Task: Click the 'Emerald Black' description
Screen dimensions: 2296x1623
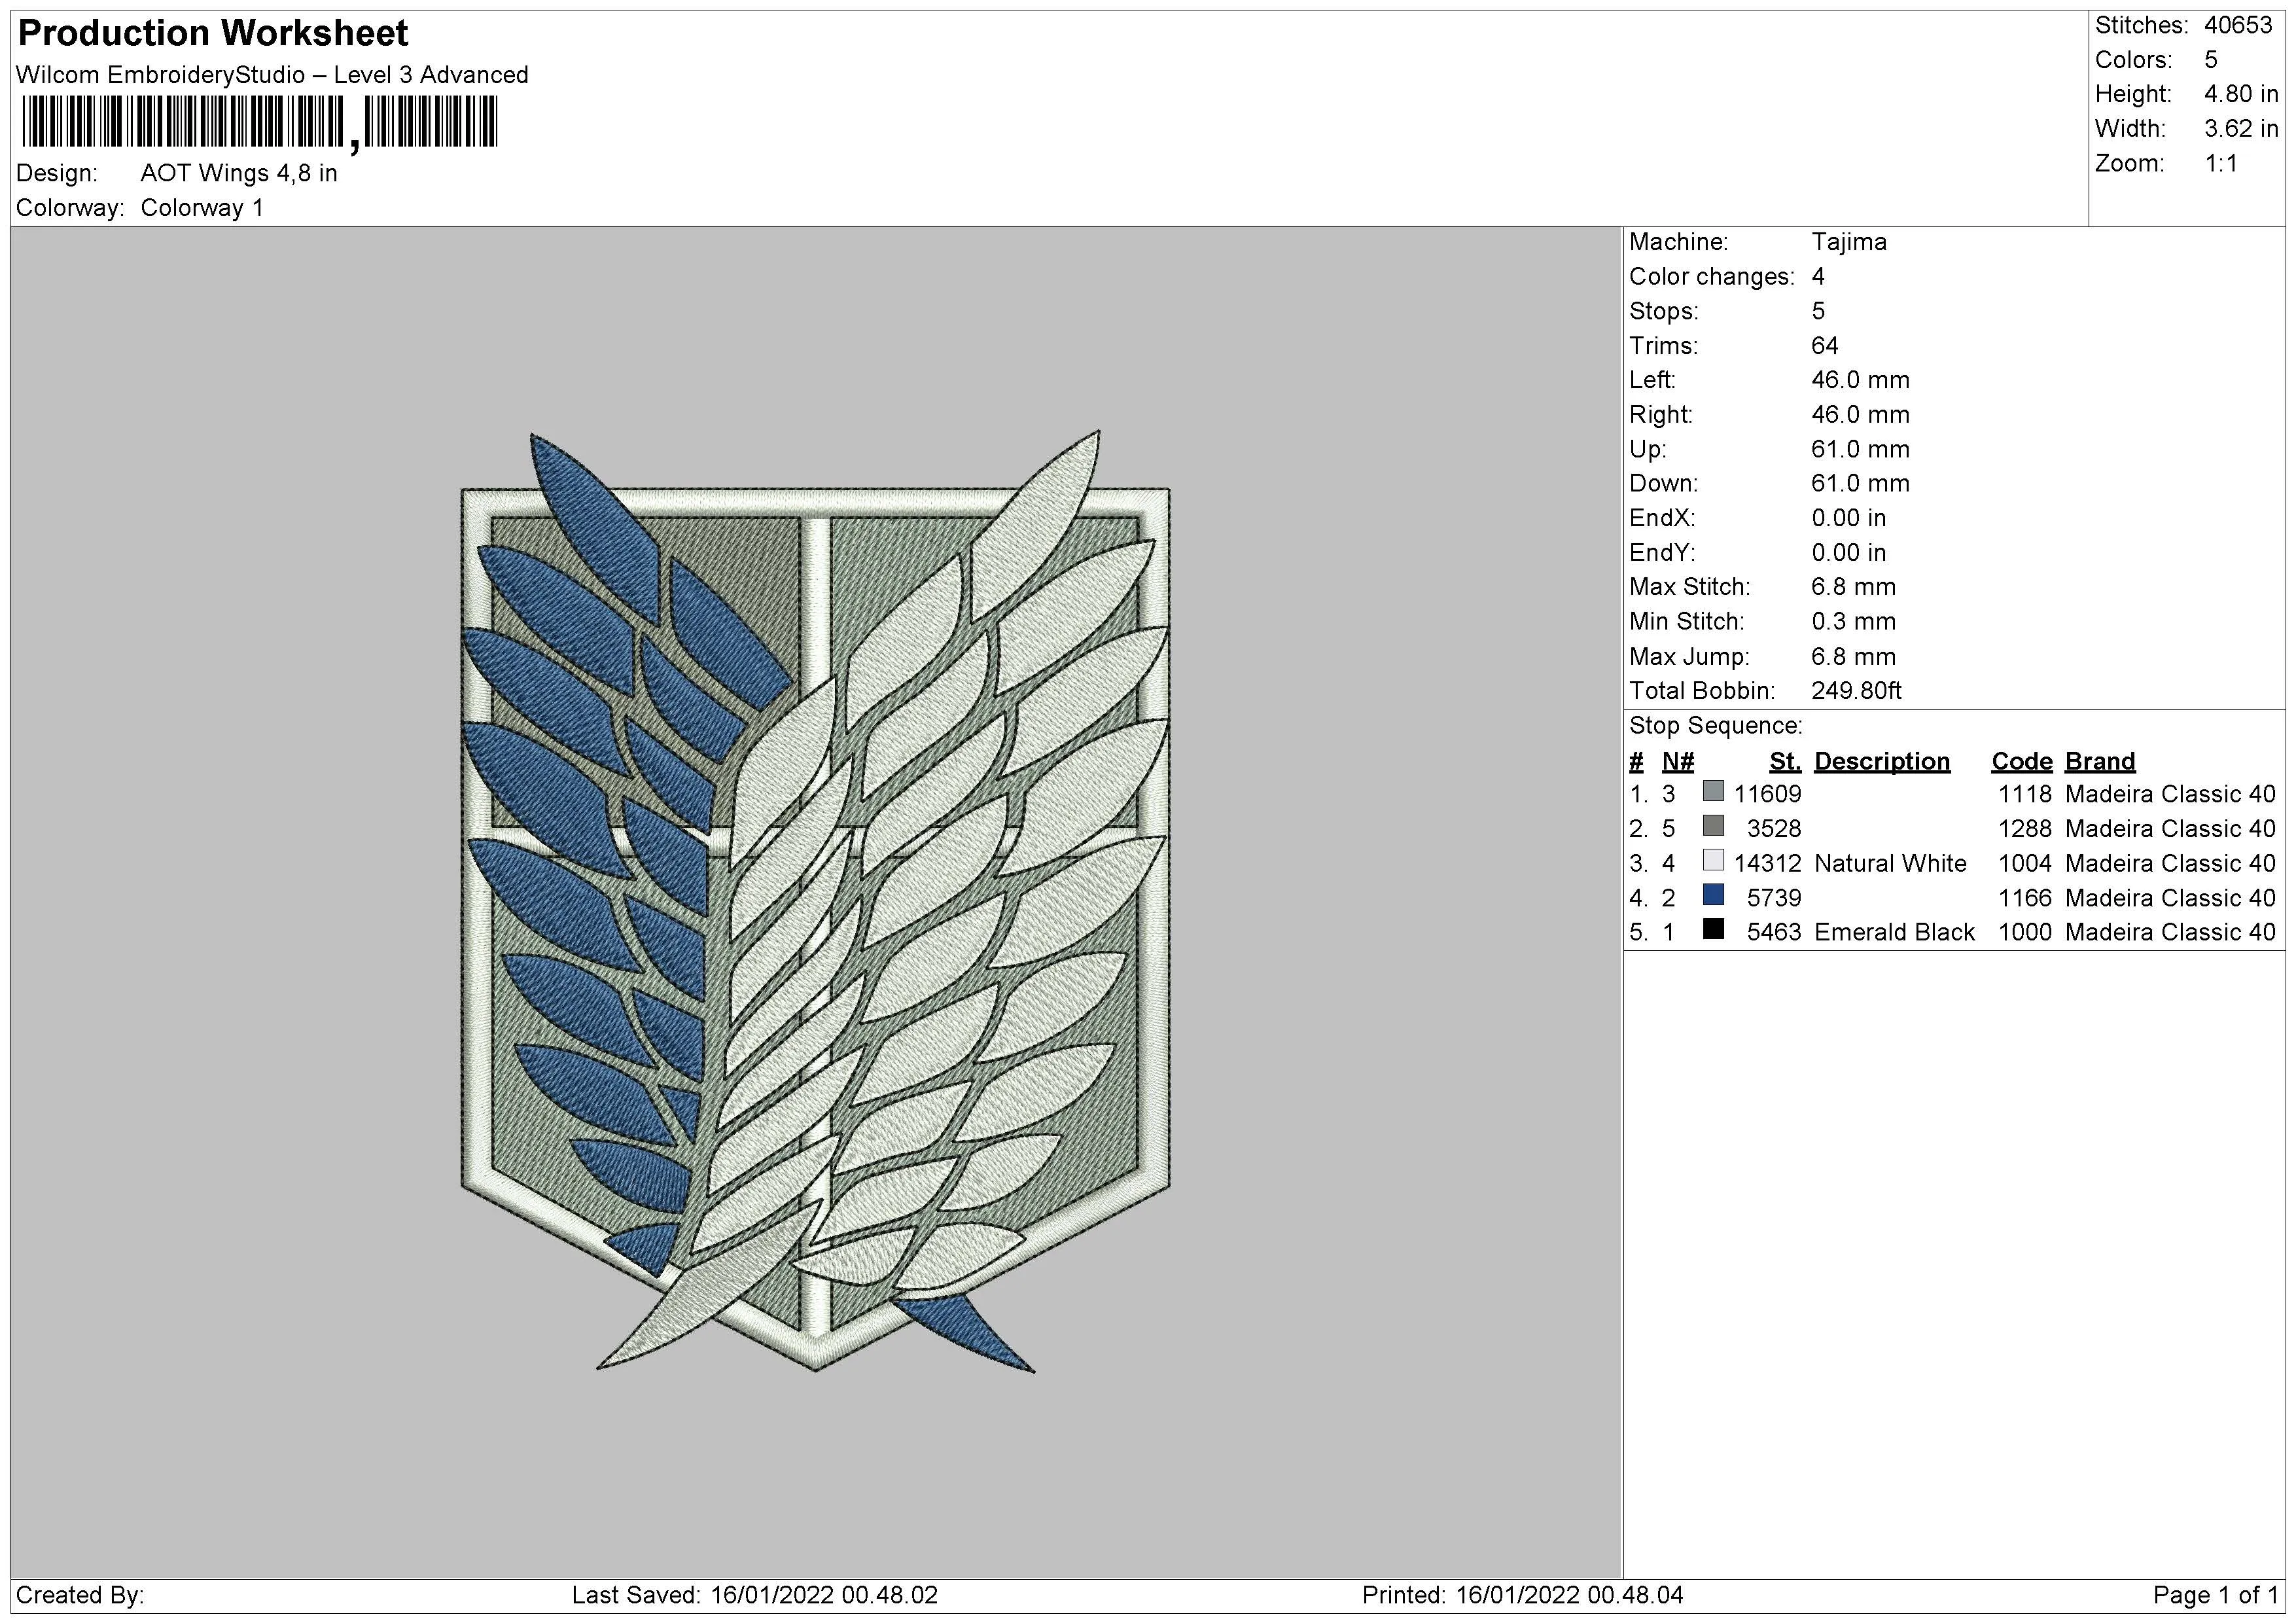Action: (x=1894, y=932)
